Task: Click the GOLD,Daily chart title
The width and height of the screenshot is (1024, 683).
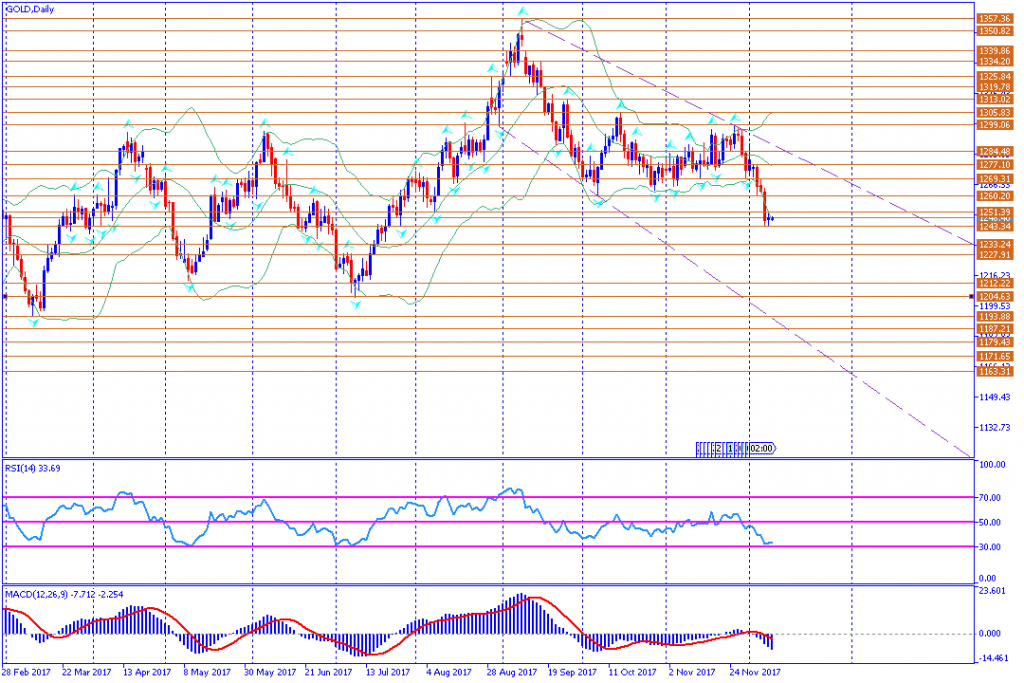Action: pyautogui.click(x=31, y=9)
